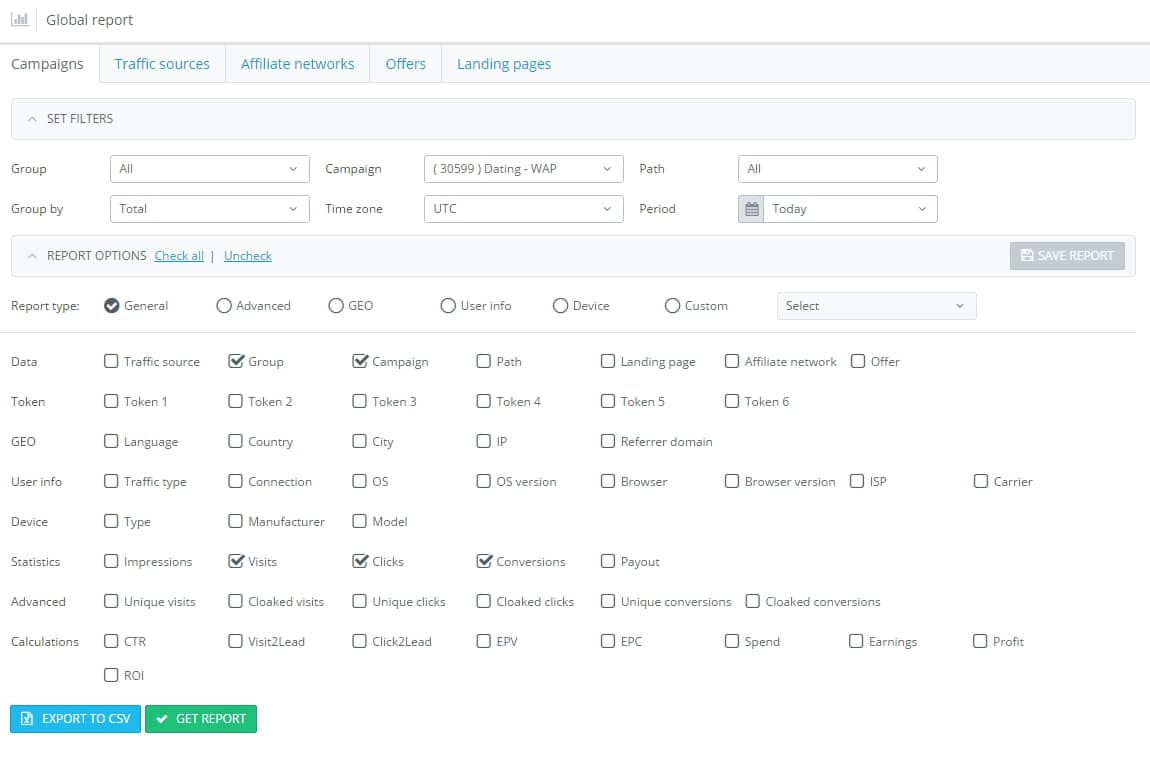Click the Uncheck link
This screenshot has height=773, width=1150.
248,256
